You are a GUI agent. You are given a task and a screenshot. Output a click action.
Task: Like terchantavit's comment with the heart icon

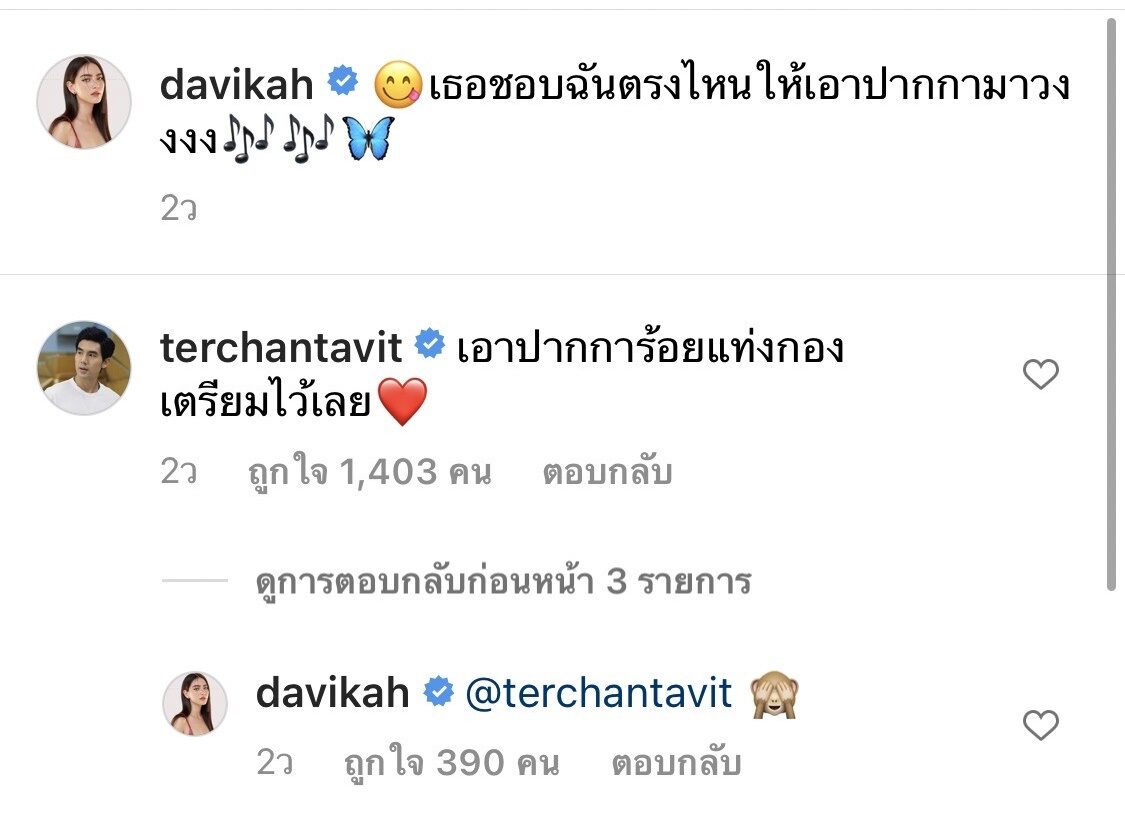pyautogui.click(x=1040, y=374)
